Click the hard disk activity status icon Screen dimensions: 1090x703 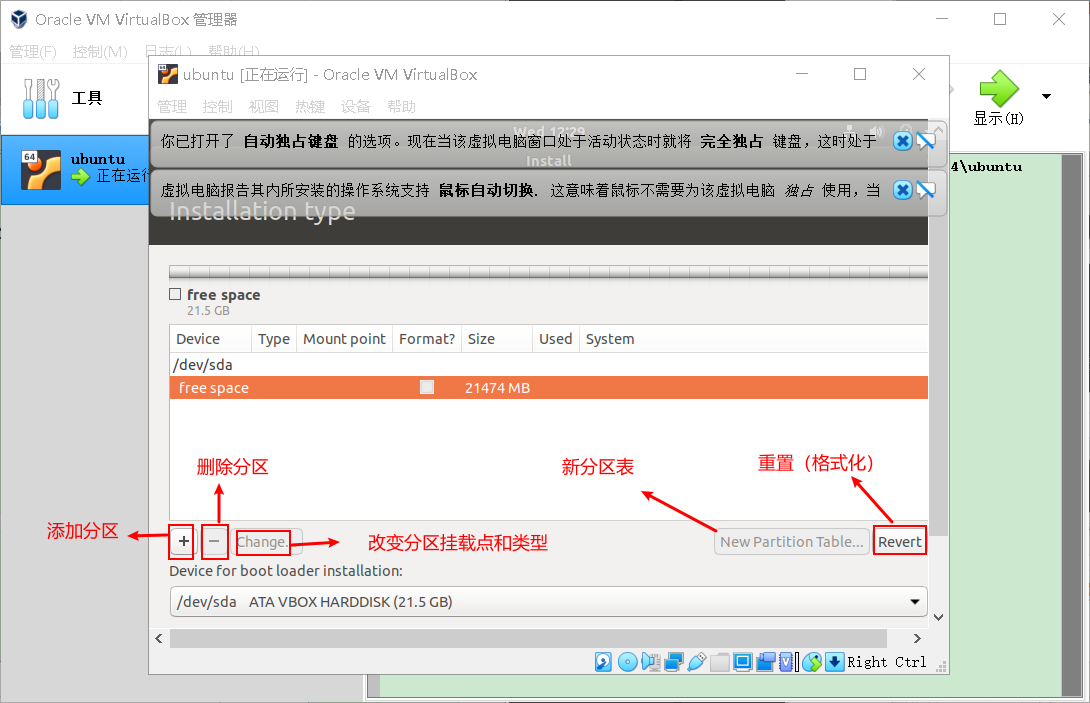tap(603, 662)
